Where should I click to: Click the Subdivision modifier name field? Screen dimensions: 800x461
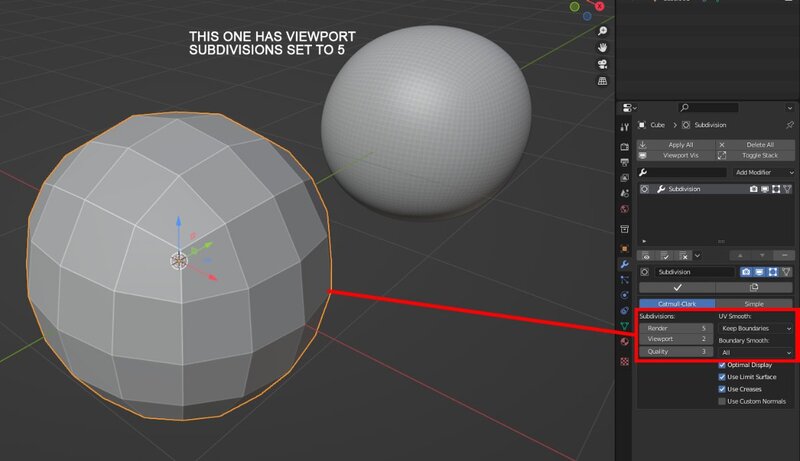[694, 272]
